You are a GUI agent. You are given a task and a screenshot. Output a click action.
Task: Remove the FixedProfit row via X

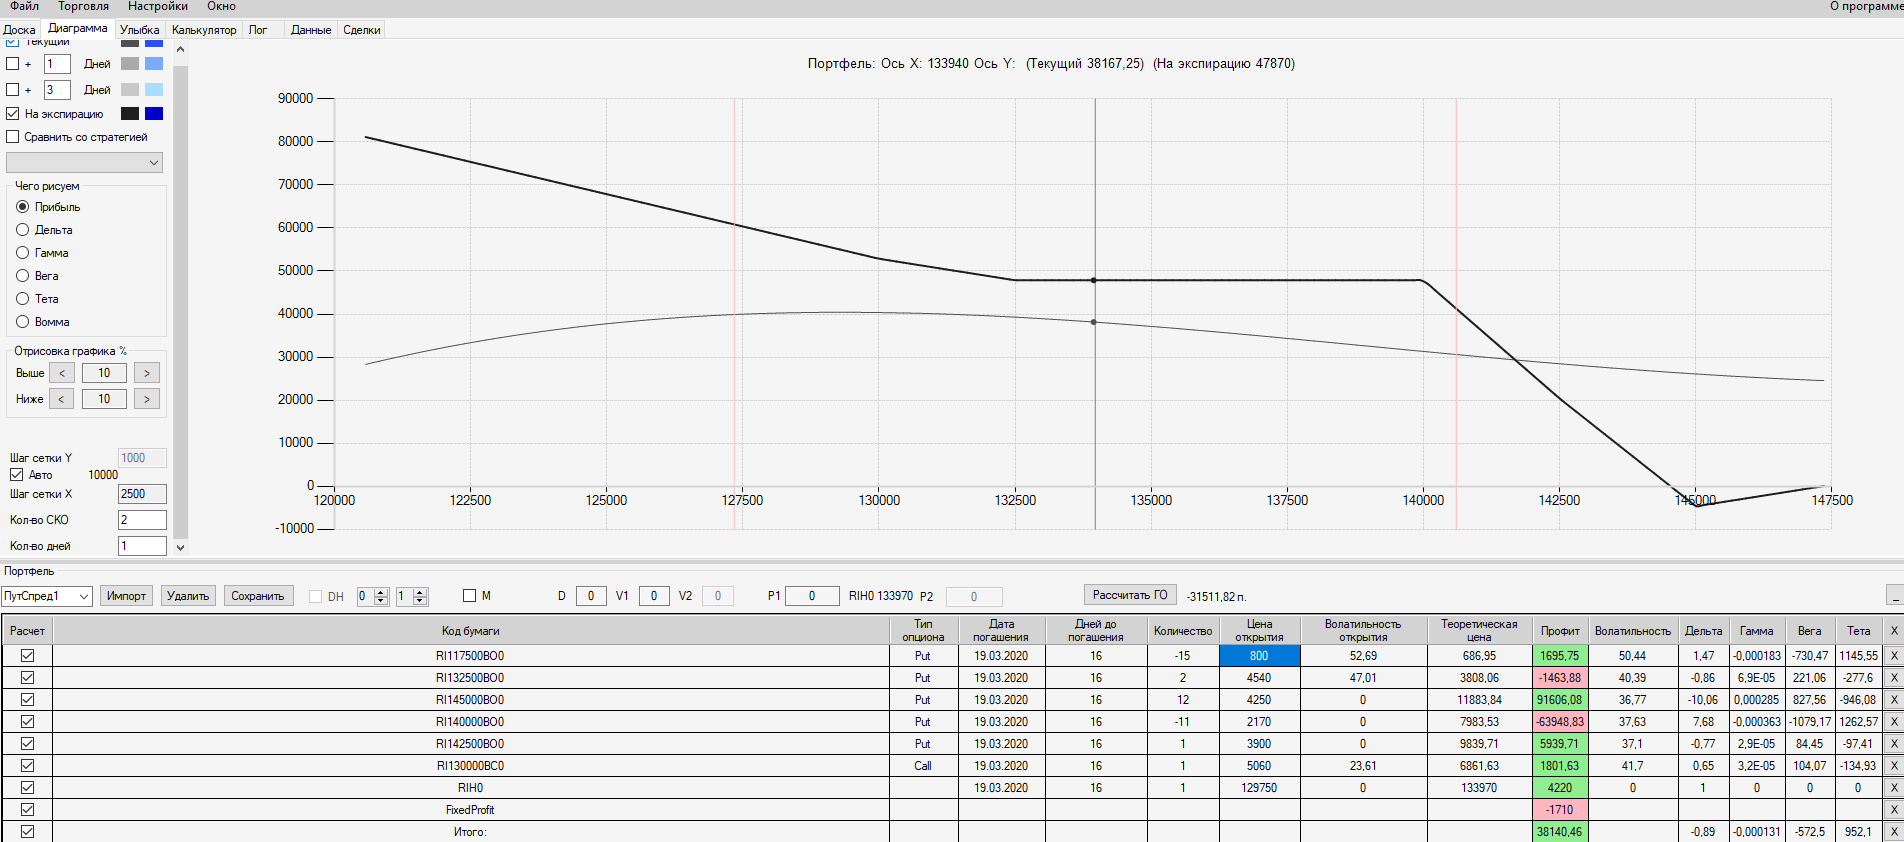pos(1893,810)
